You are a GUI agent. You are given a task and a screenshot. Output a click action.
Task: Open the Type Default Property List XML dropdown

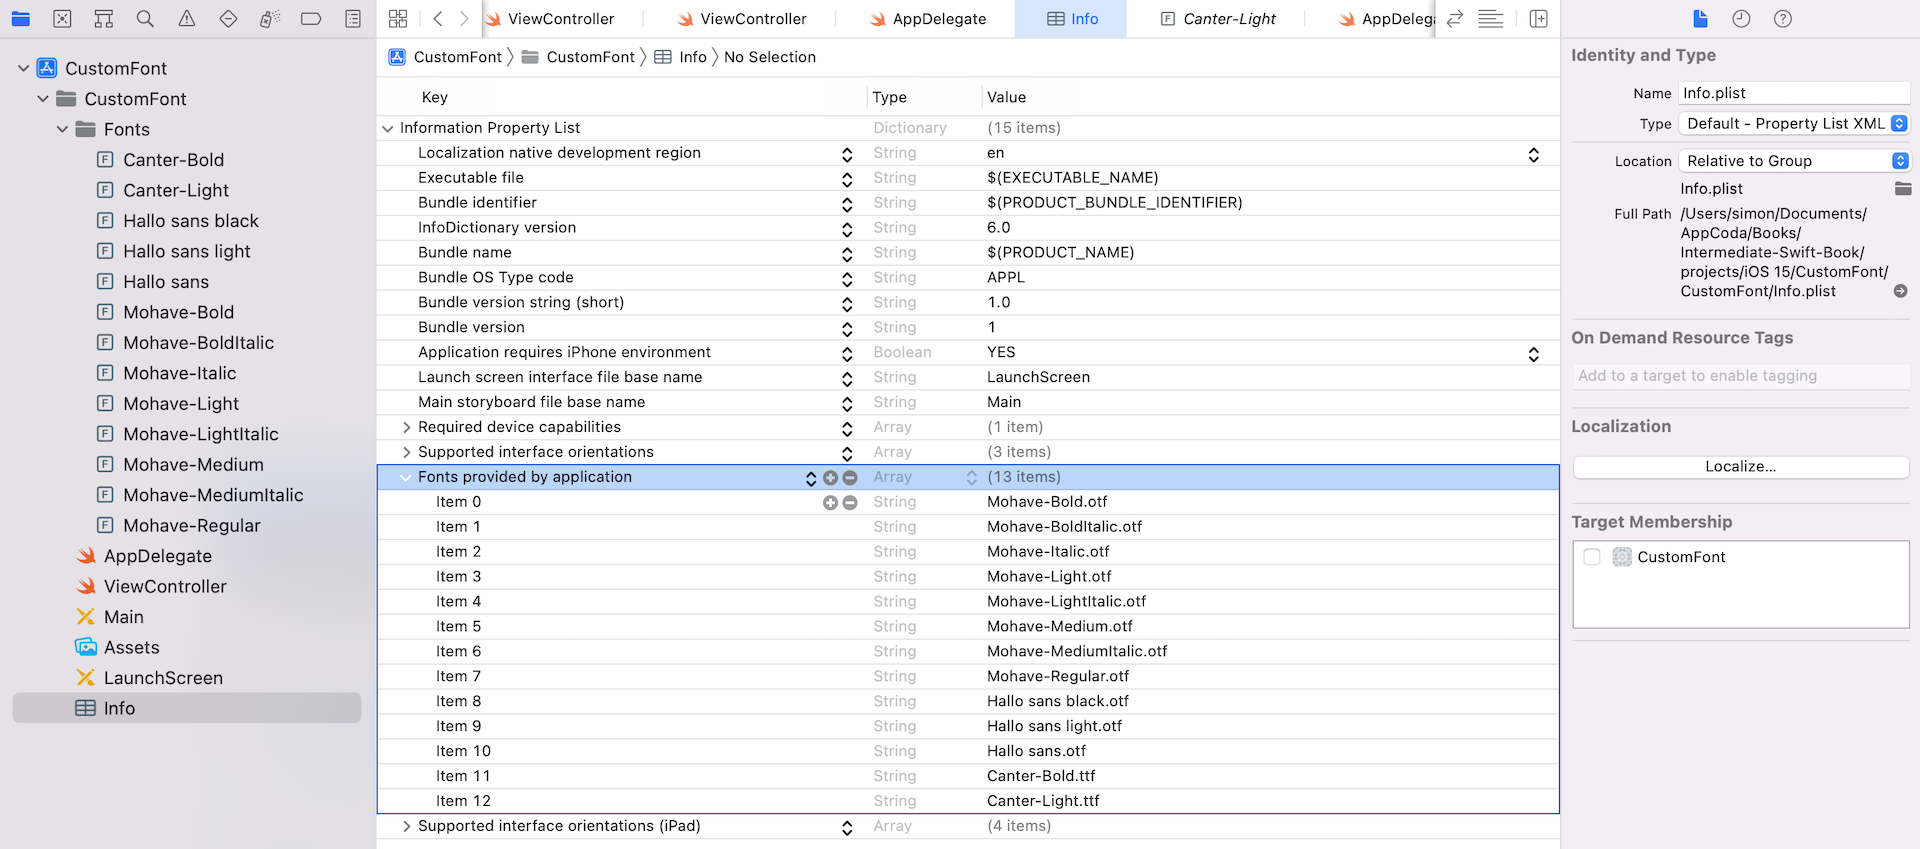[1794, 124]
